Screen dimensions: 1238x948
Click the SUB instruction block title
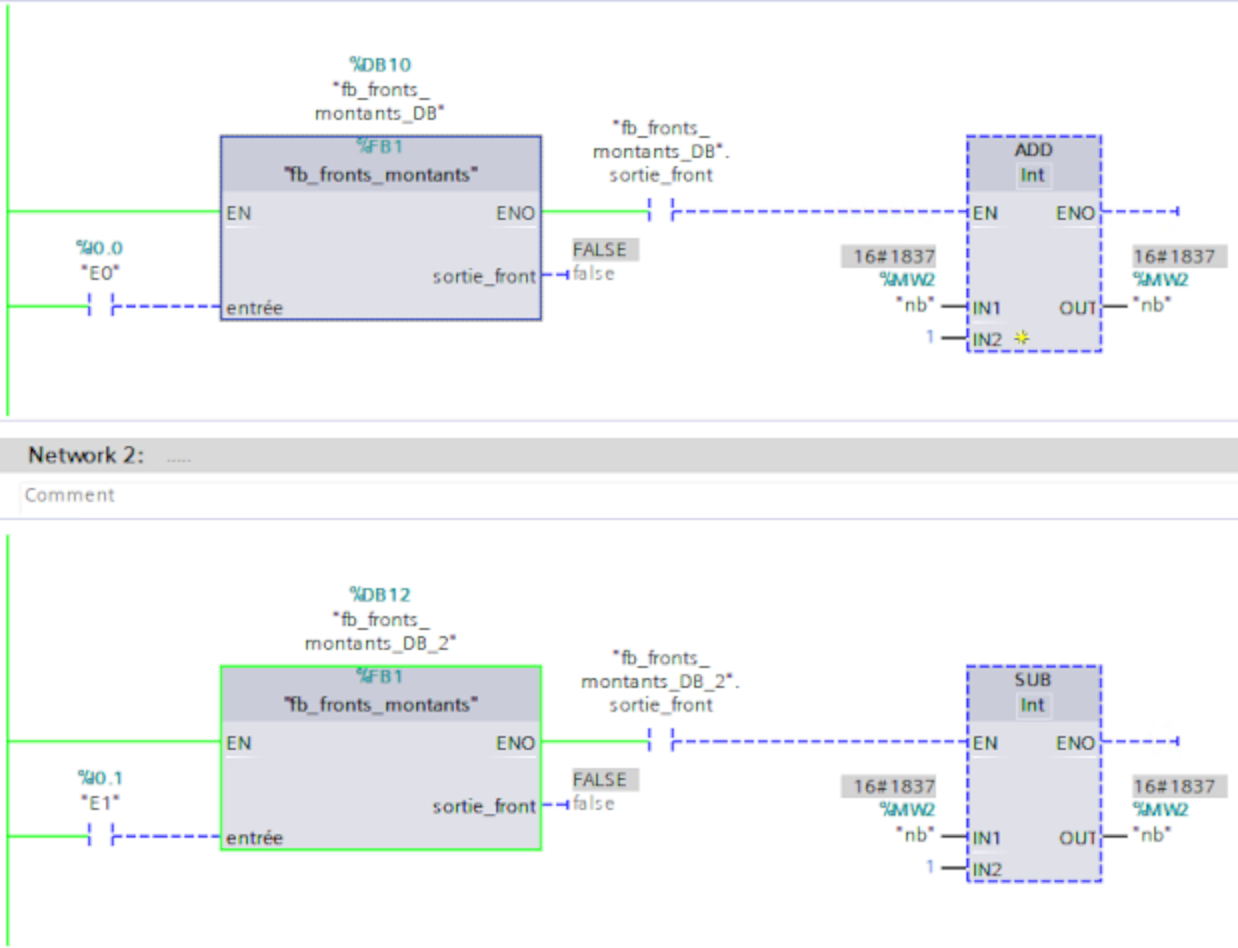1033,680
